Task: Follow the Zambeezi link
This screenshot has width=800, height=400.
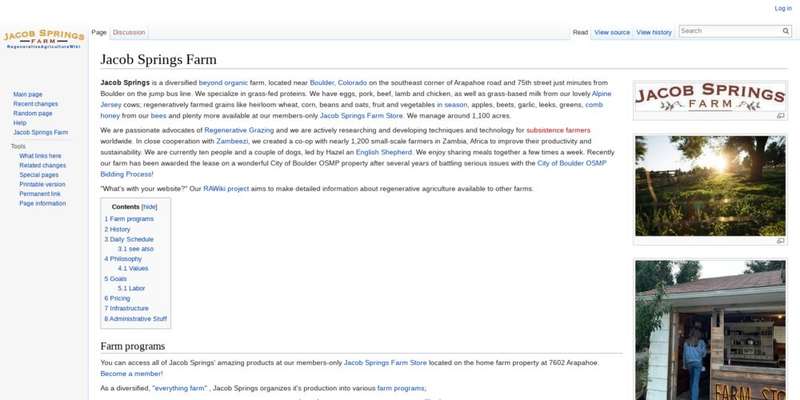Action: point(232,141)
